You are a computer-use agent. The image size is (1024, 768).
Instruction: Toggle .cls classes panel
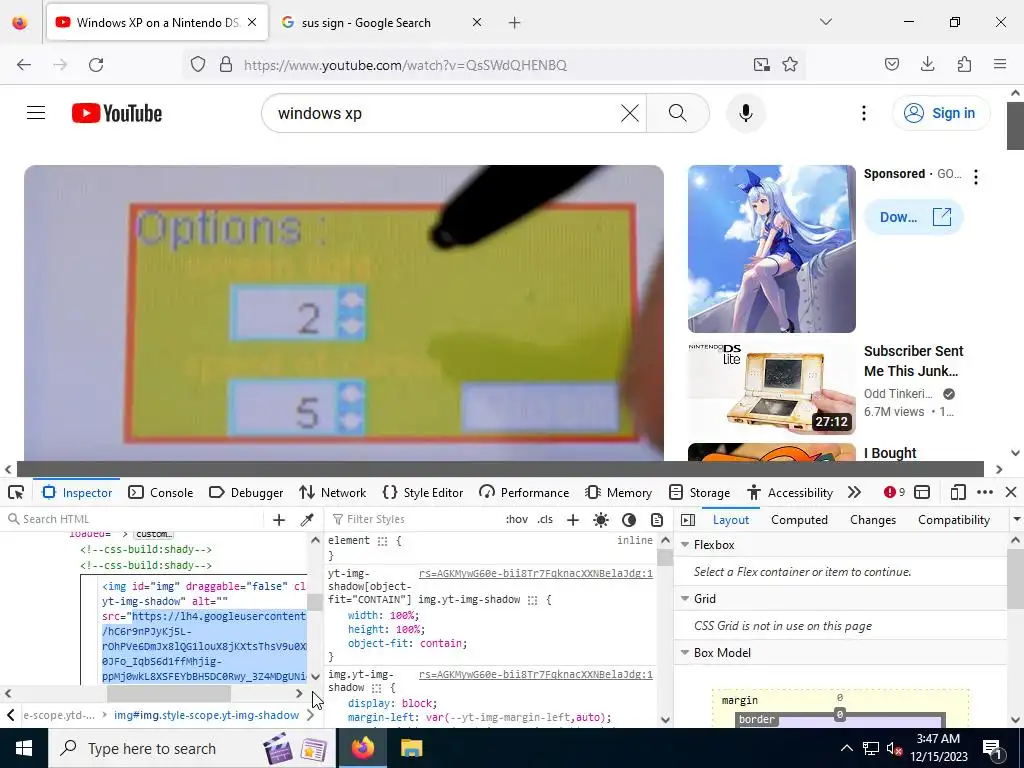click(x=545, y=519)
